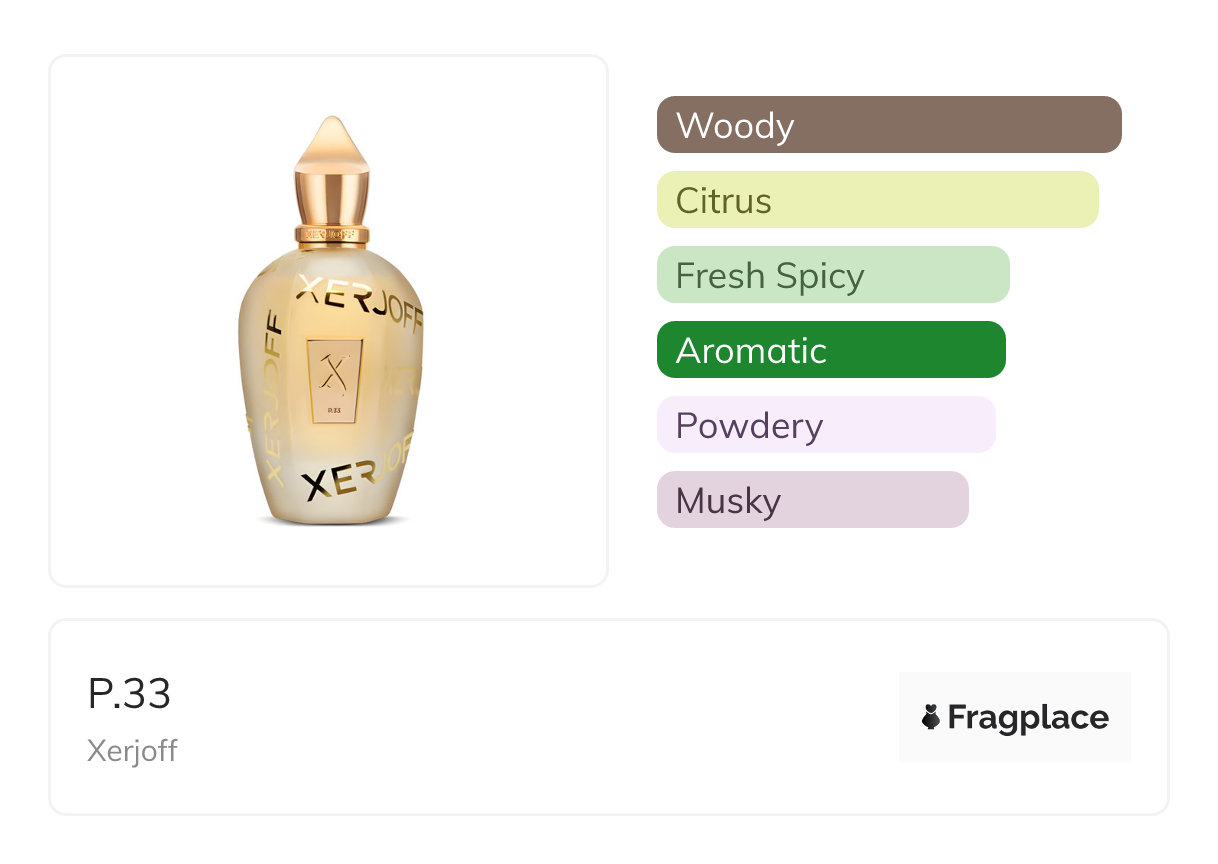This screenshot has width=1218, height=864.
Task: Click the small P.33 label on bottle plaque
Action: click(334, 410)
